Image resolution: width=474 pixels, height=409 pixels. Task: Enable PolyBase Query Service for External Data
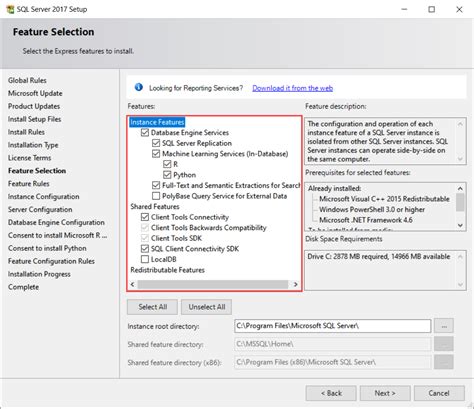coord(156,196)
